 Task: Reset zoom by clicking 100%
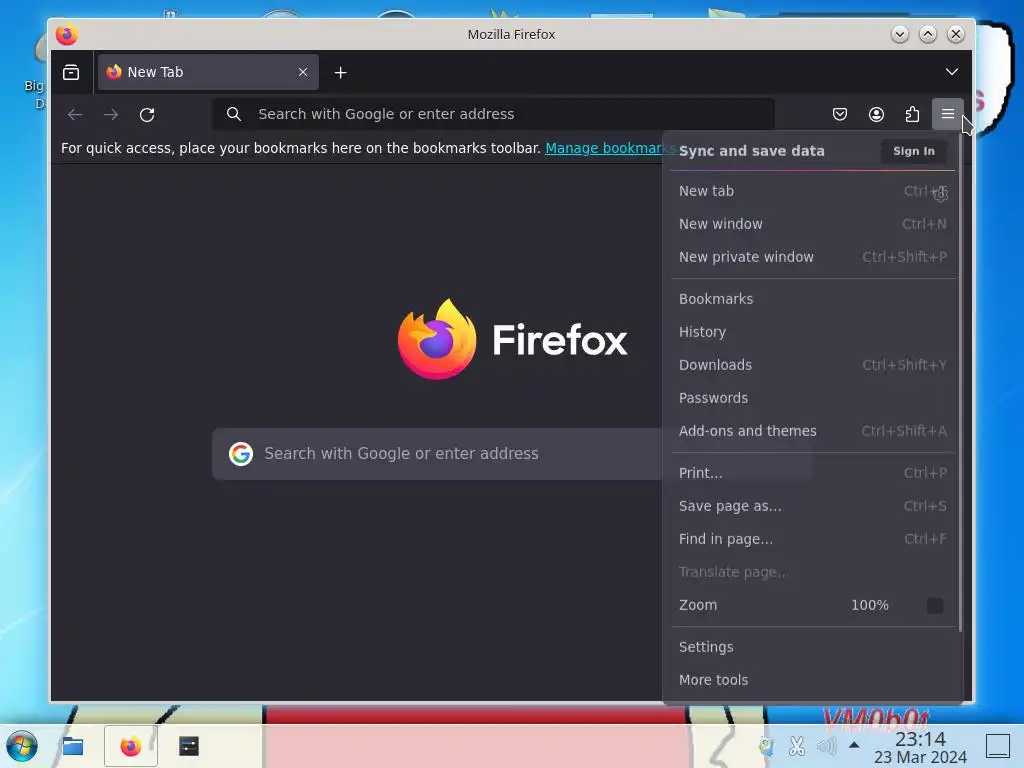(870, 605)
